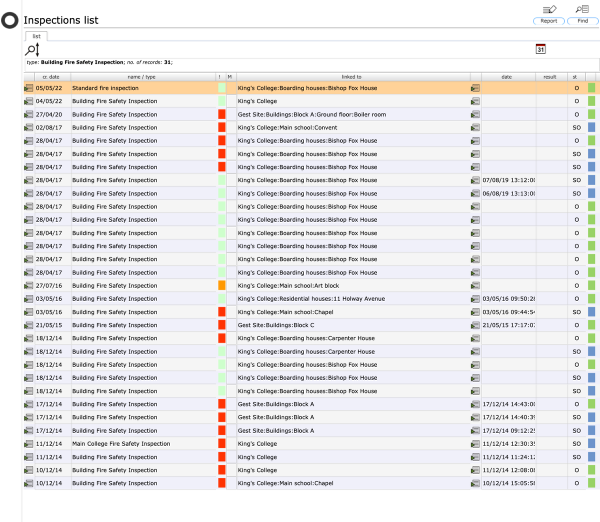This screenshot has width=600, height=522.
Task: Open linked item icon for 11 Holway Avenue row
Action: [475, 298]
